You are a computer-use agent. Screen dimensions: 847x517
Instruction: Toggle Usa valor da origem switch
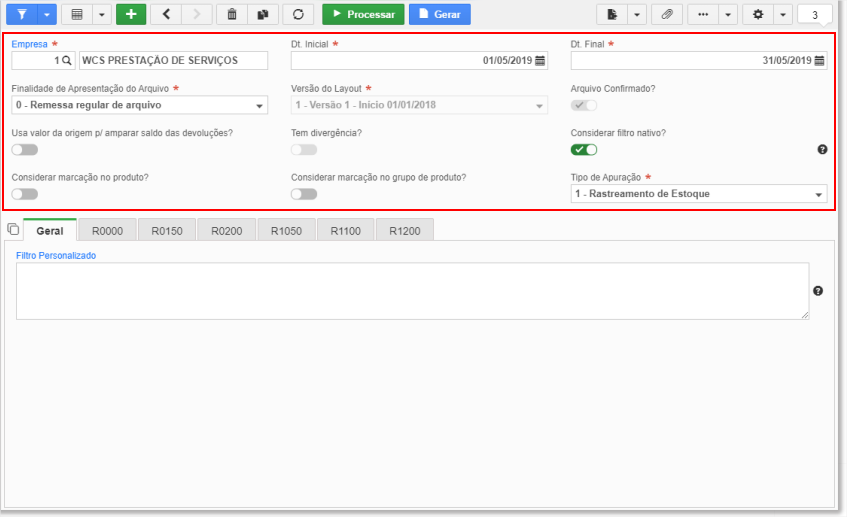(x=25, y=150)
